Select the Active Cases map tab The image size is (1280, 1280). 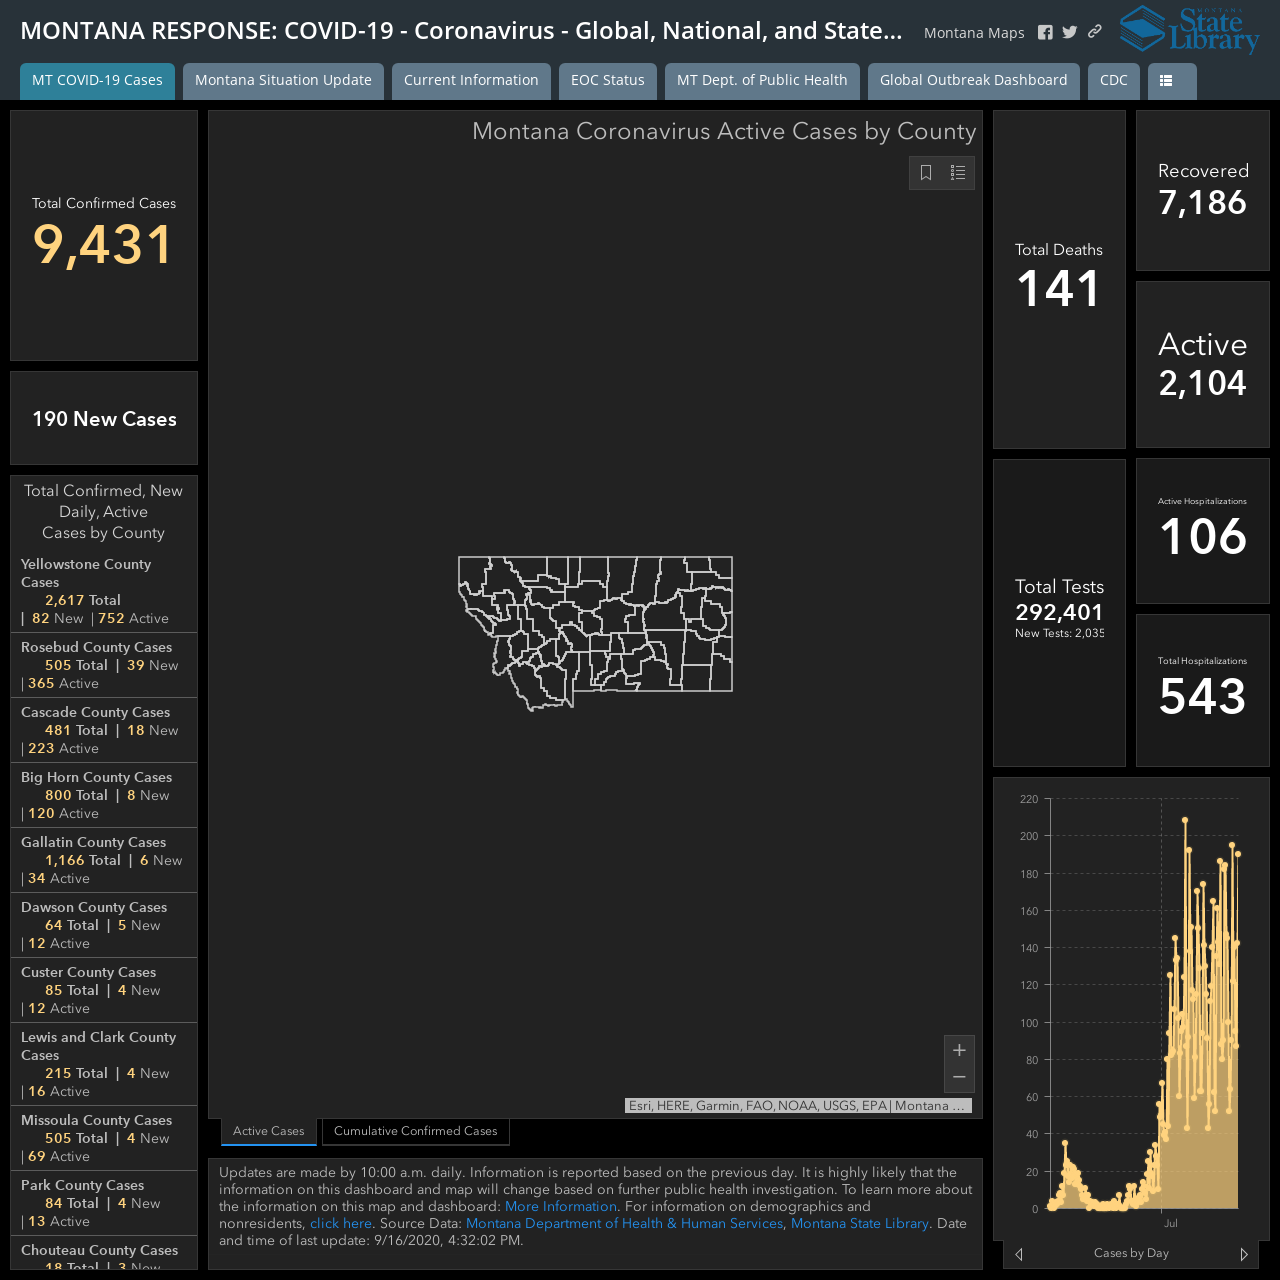pos(269,1131)
